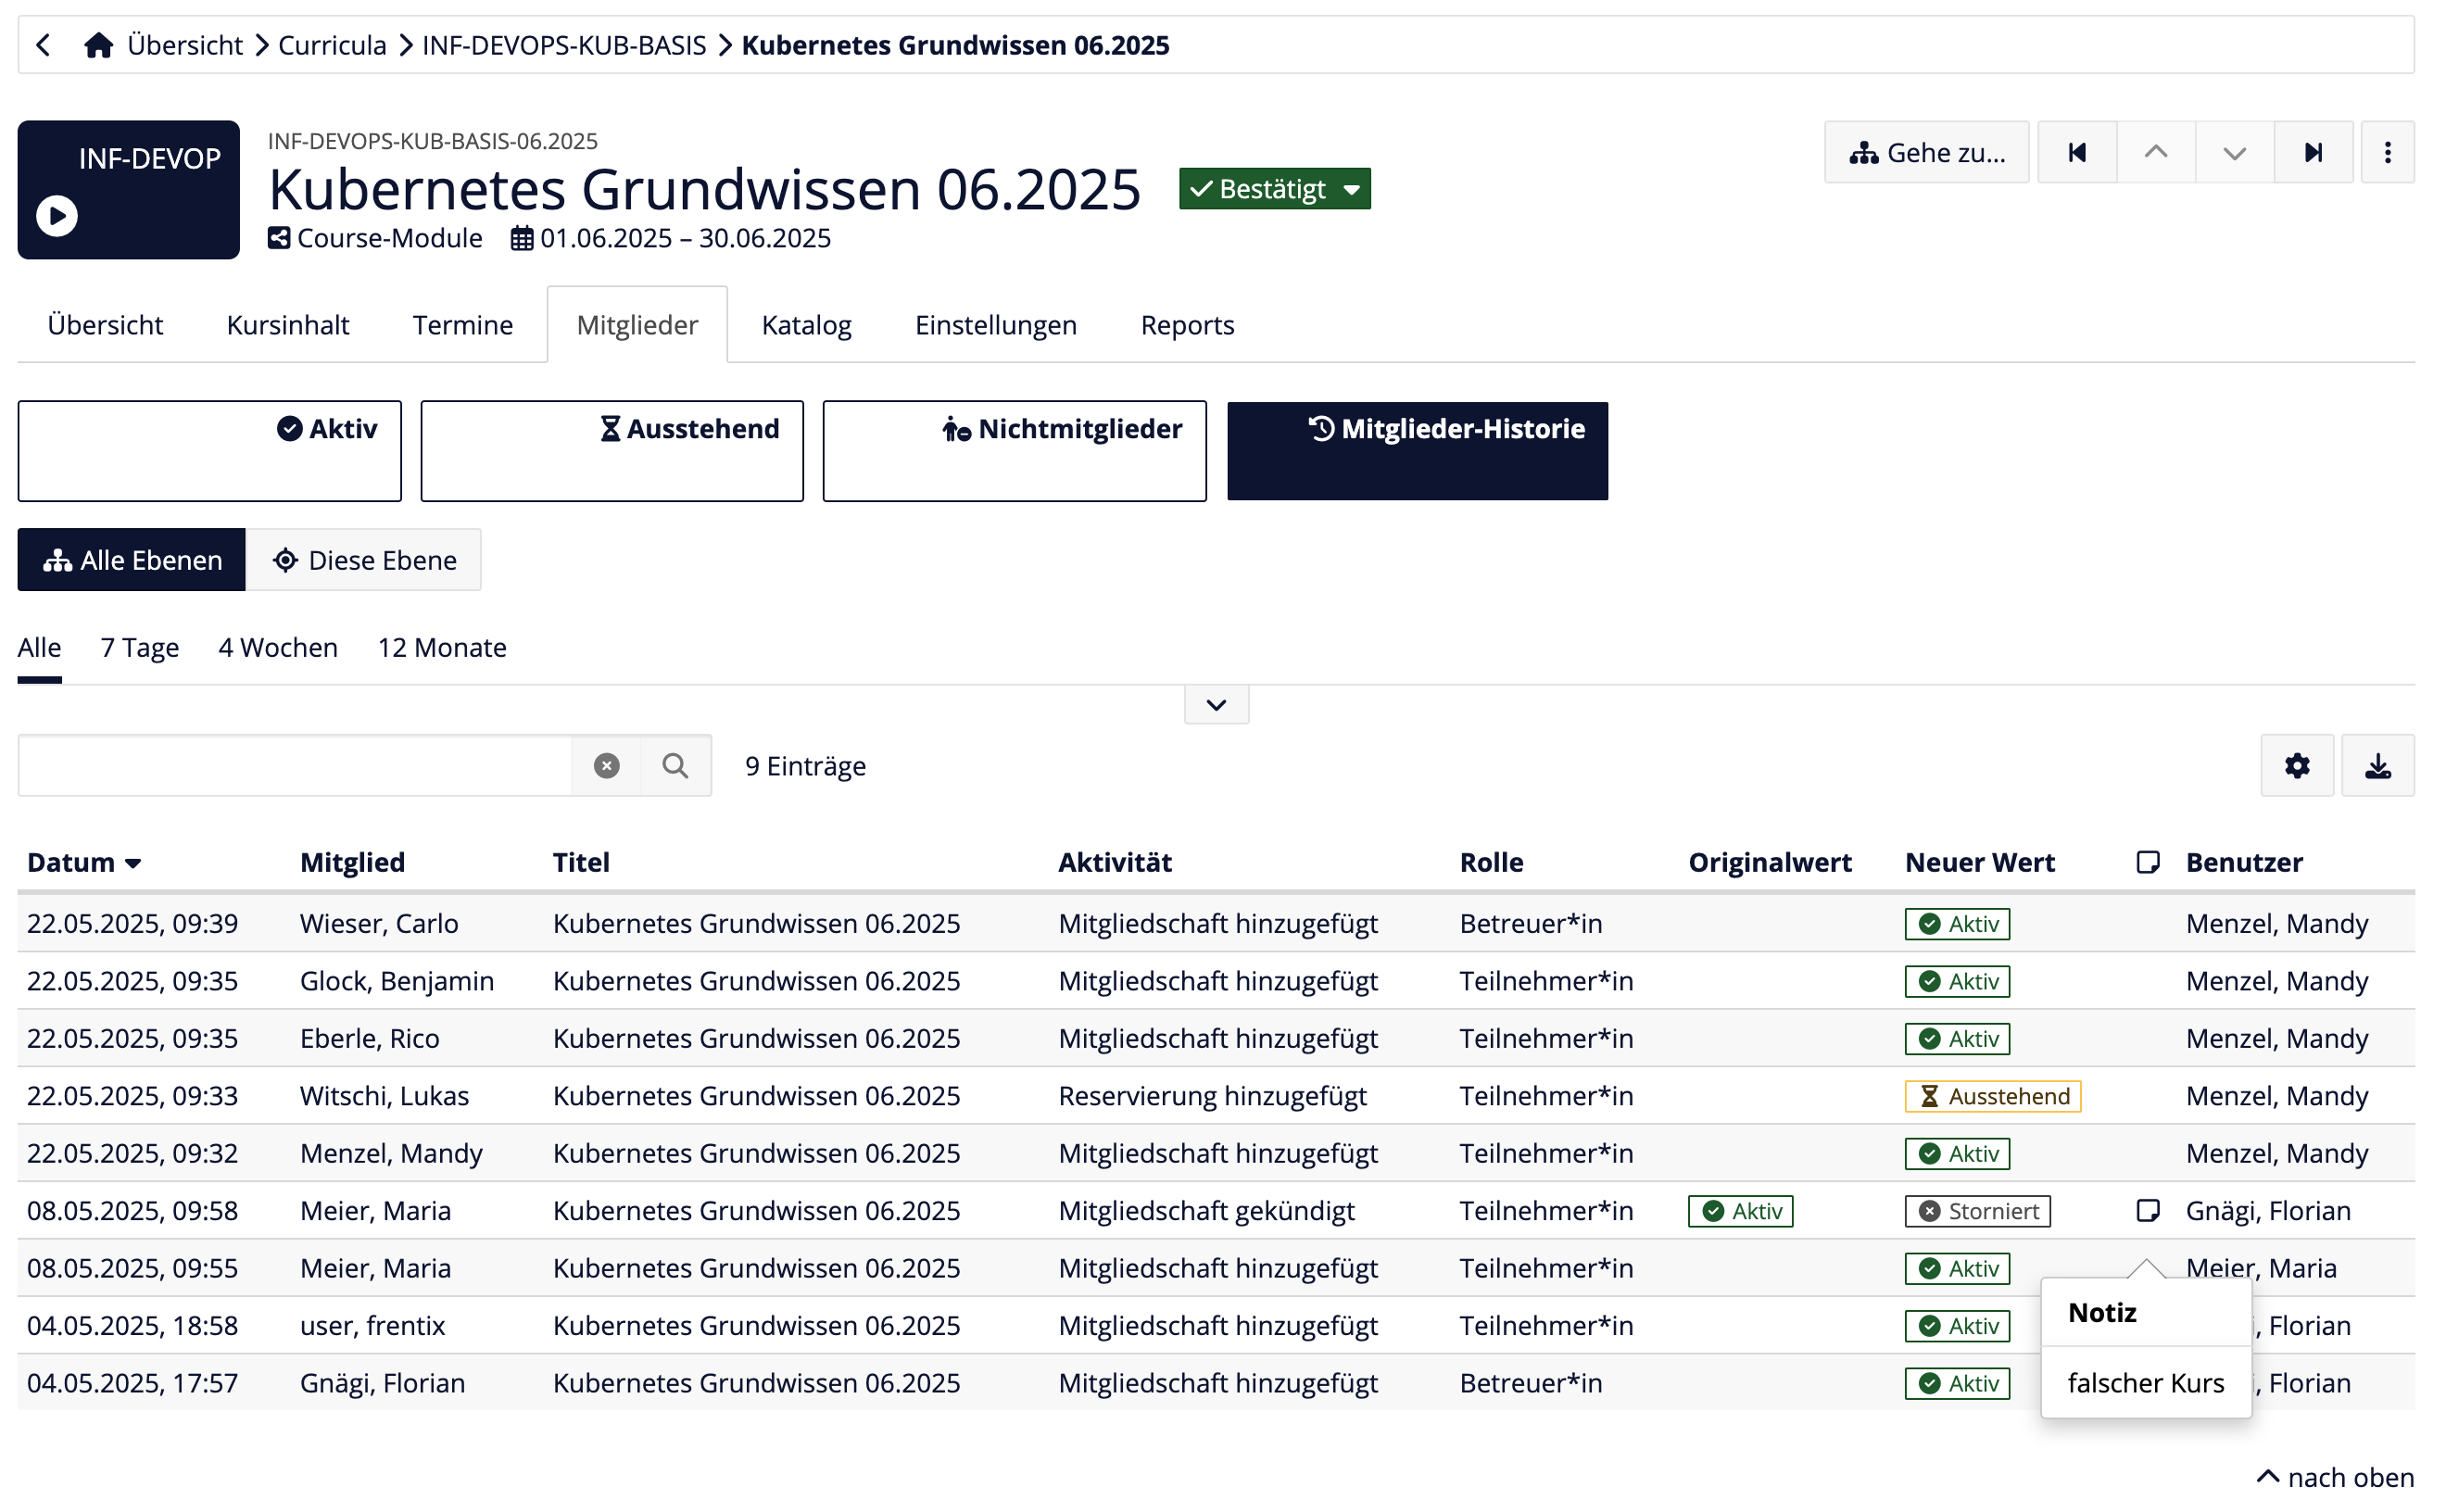Sort by Datum column arrow
Screen dimensions: 2446x1512
click(x=133, y=863)
